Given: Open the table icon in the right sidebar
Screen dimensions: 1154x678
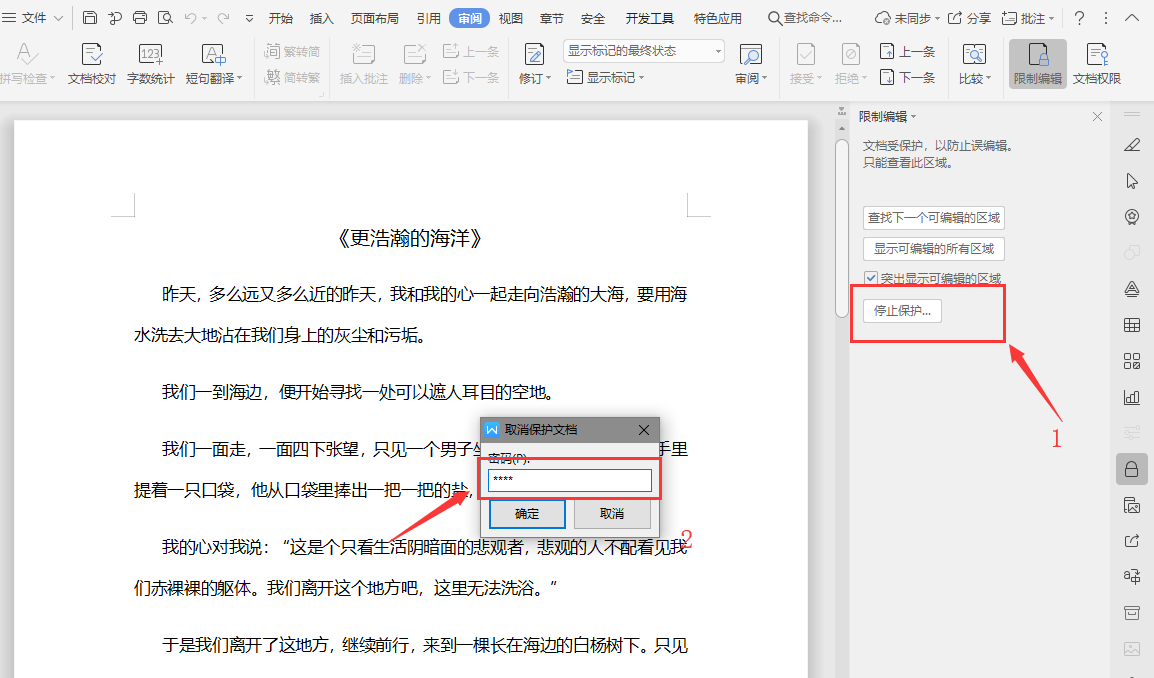Looking at the screenshot, I should click(x=1131, y=324).
